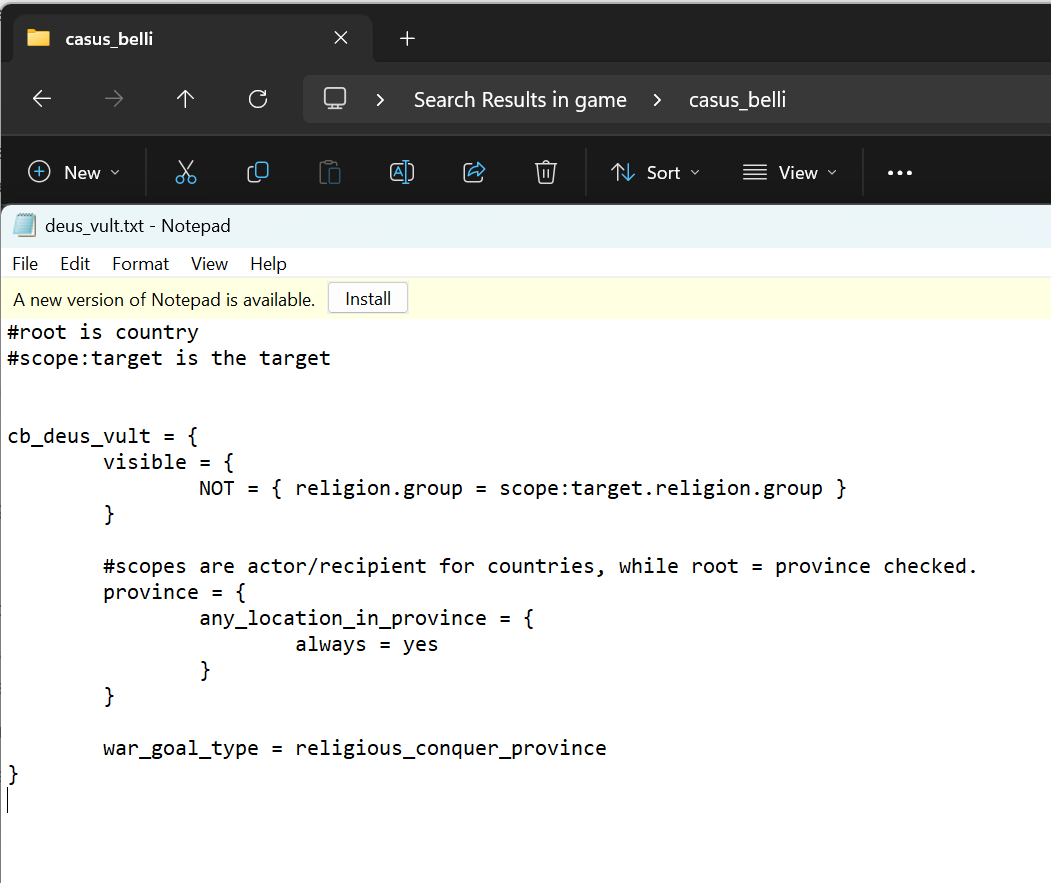Click the Rename icon
1051x883 pixels.
[402, 172]
